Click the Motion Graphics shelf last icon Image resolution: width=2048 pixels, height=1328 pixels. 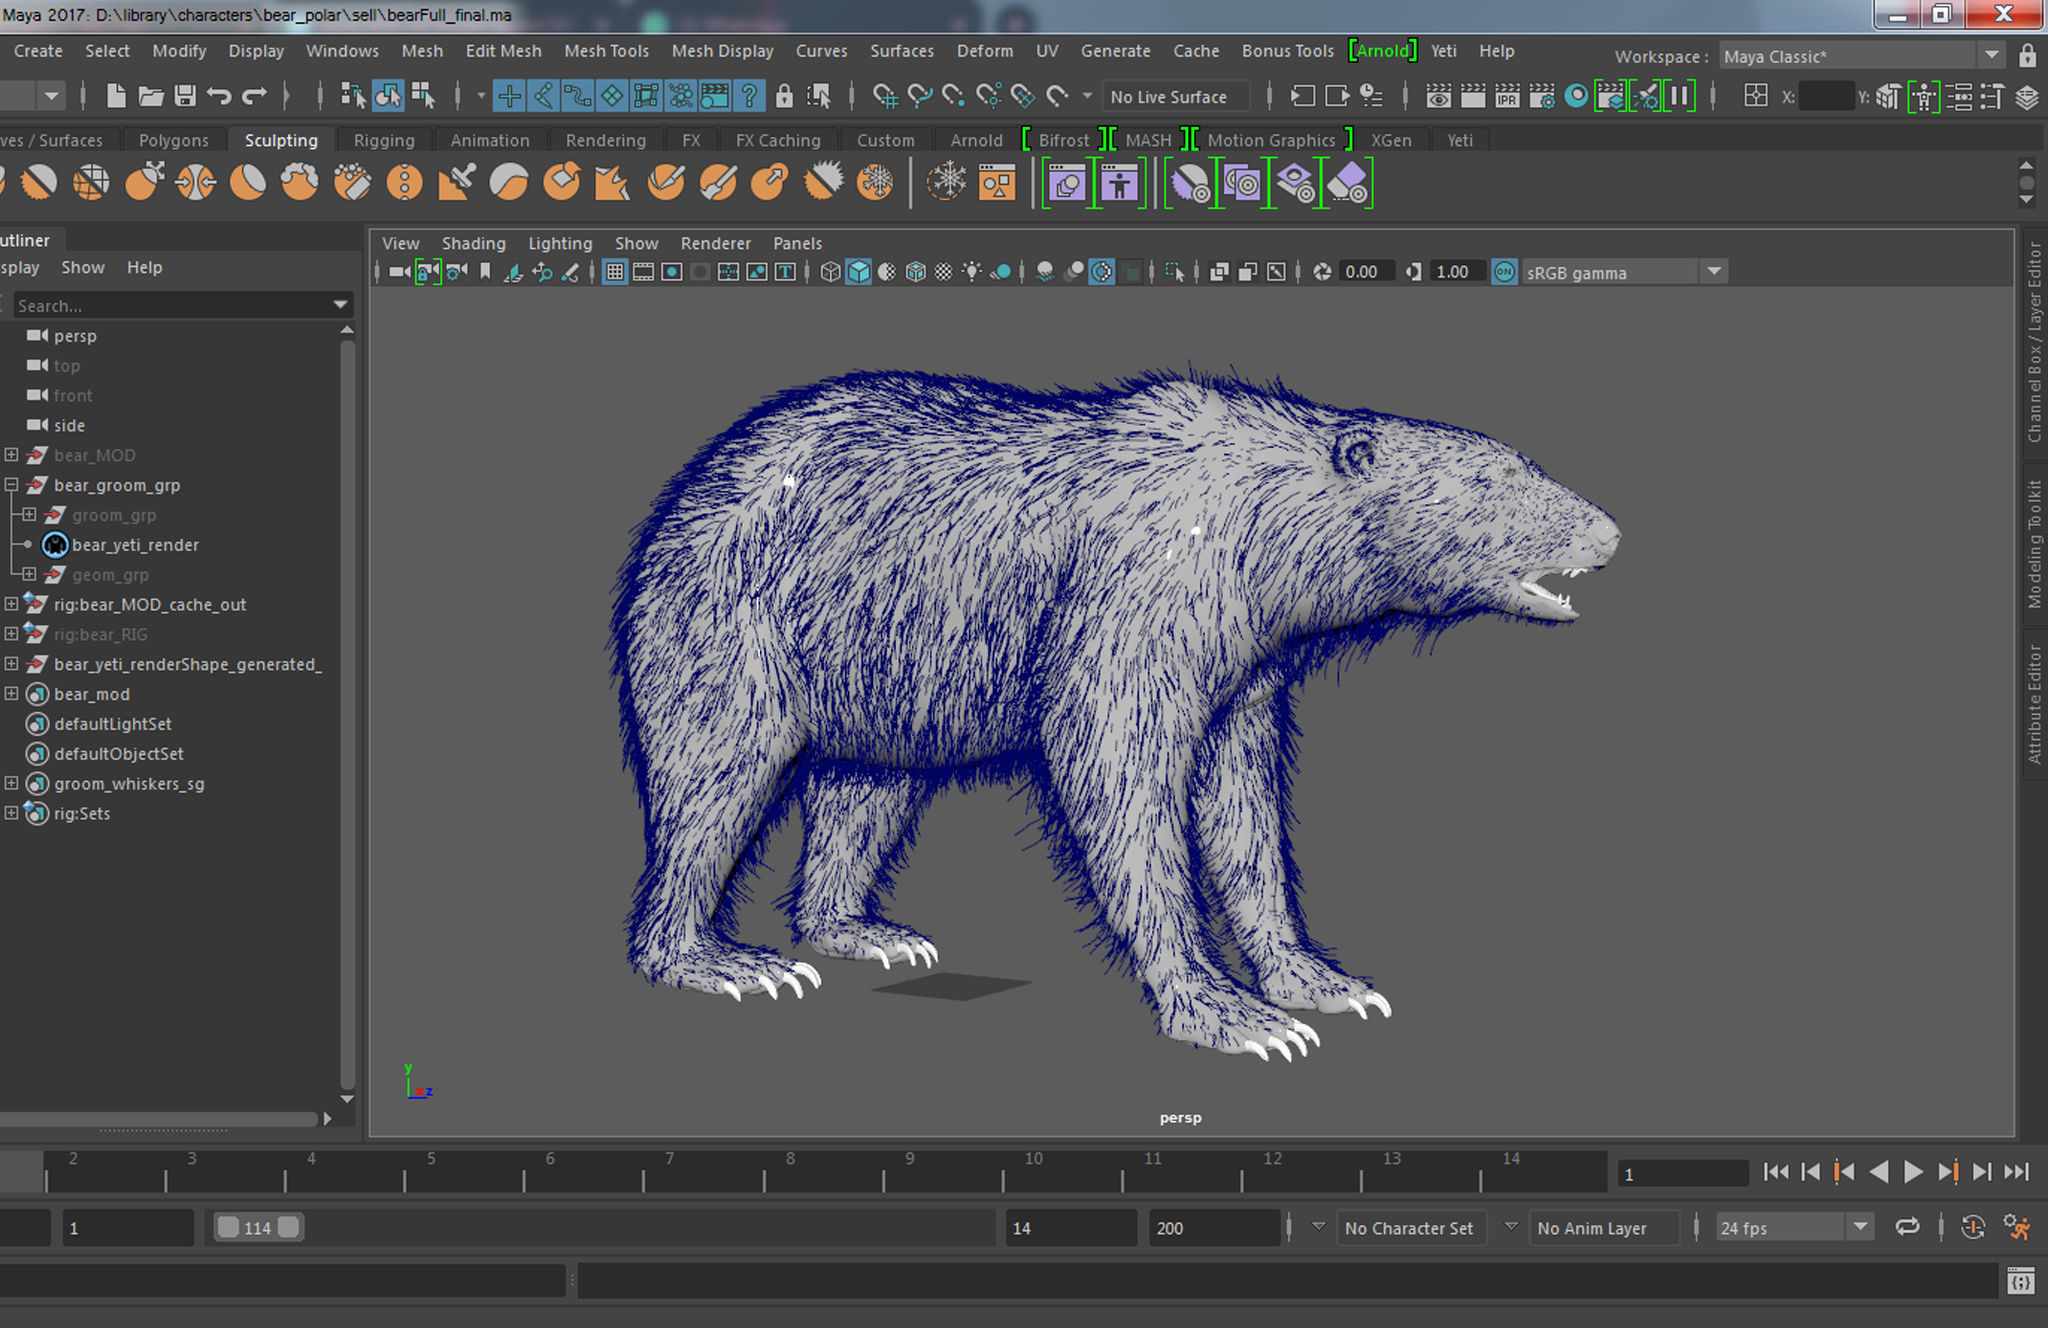click(1347, 184)
